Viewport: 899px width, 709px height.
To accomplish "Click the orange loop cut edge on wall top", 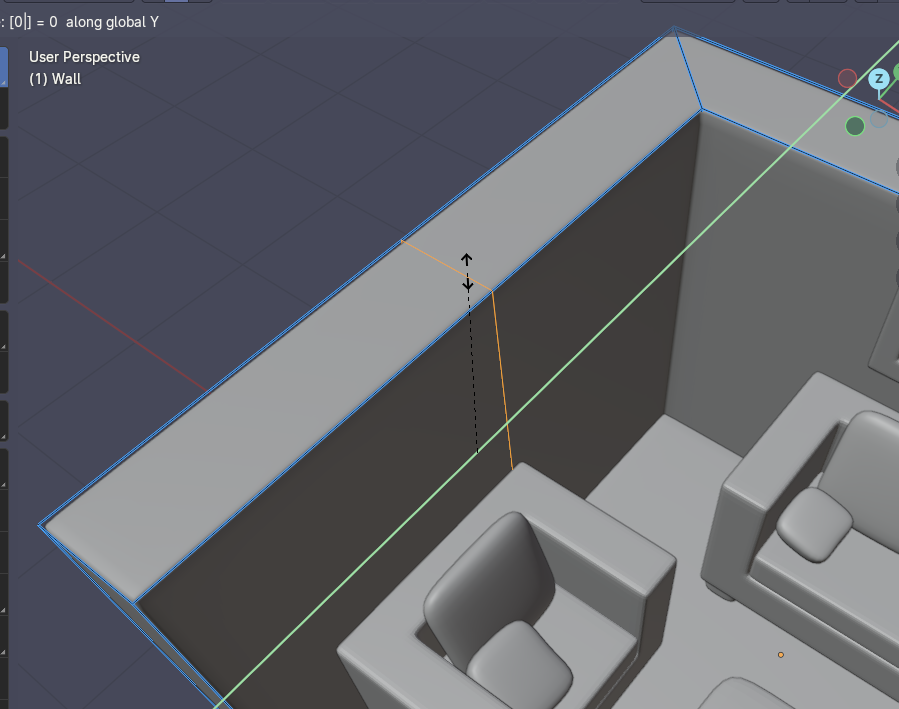I will click(x=446, y=265).
